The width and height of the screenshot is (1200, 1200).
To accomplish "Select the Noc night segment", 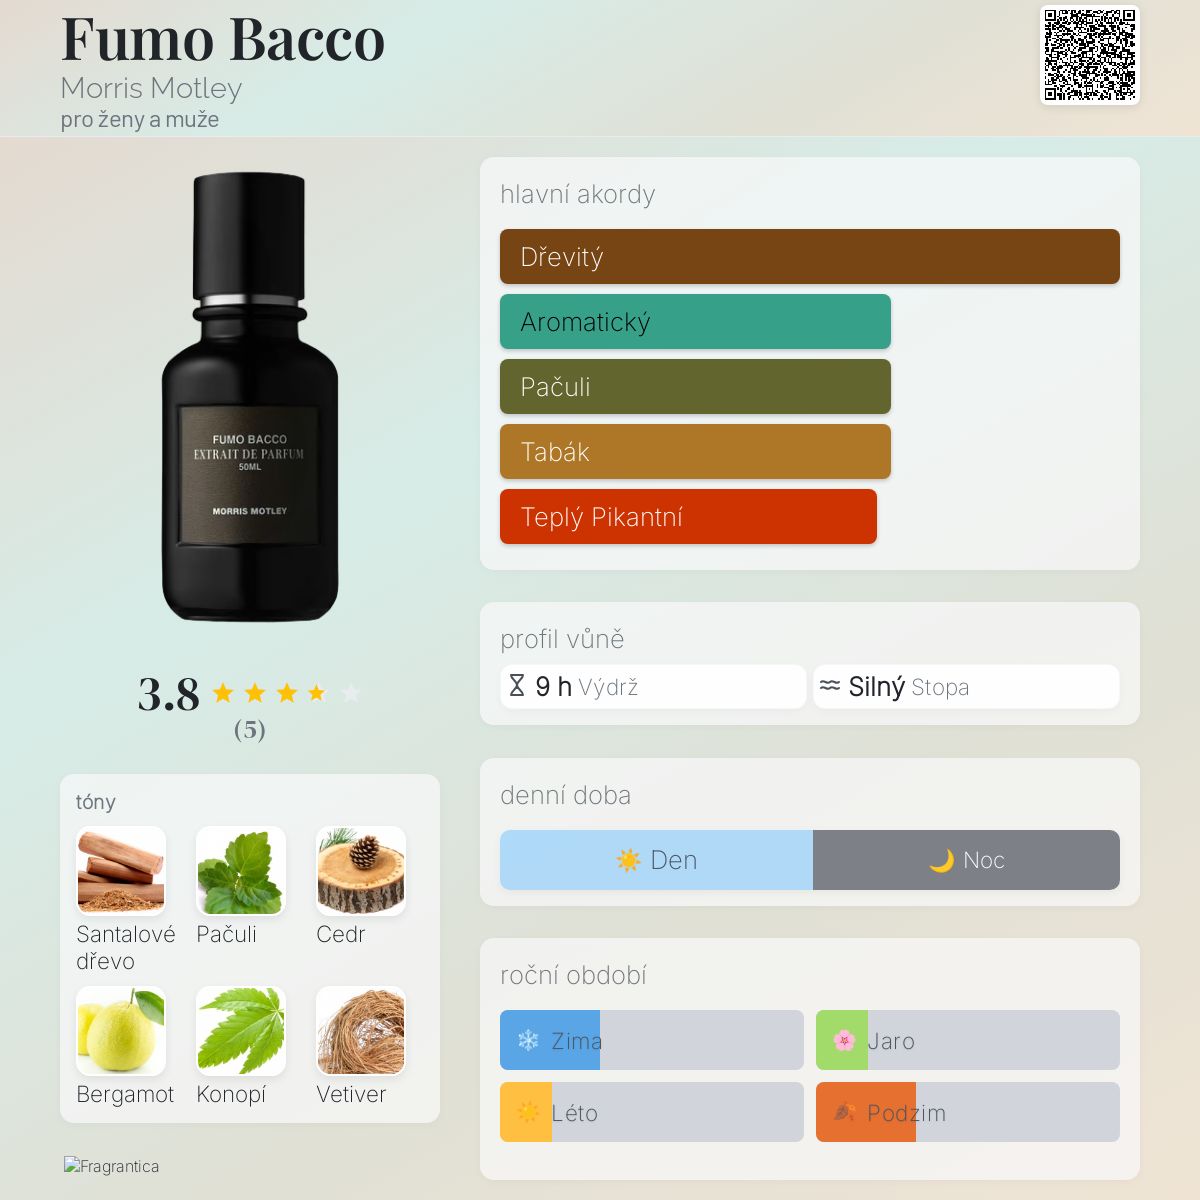I will click(966, 860).
